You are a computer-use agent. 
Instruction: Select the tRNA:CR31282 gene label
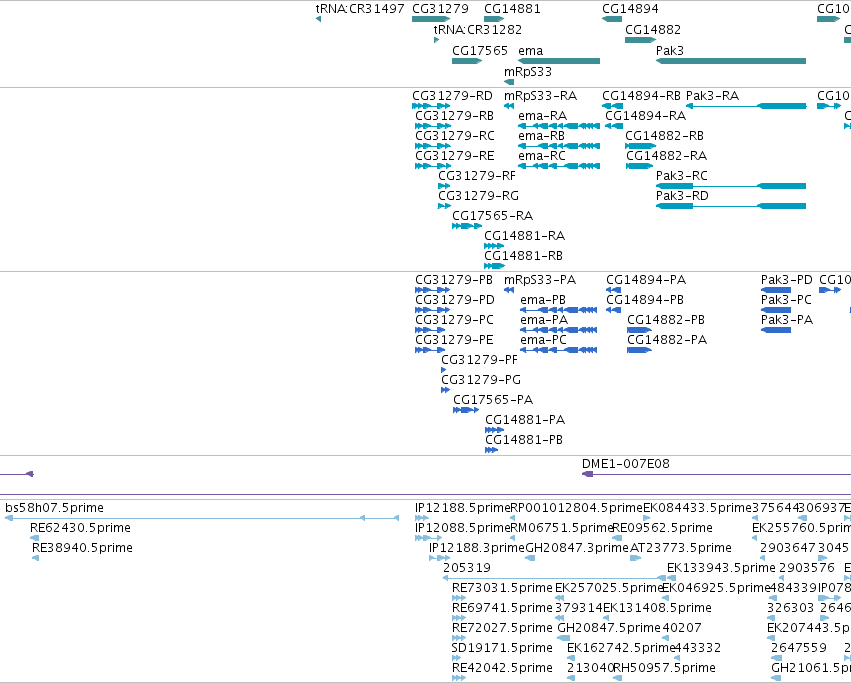pos(478,29)
